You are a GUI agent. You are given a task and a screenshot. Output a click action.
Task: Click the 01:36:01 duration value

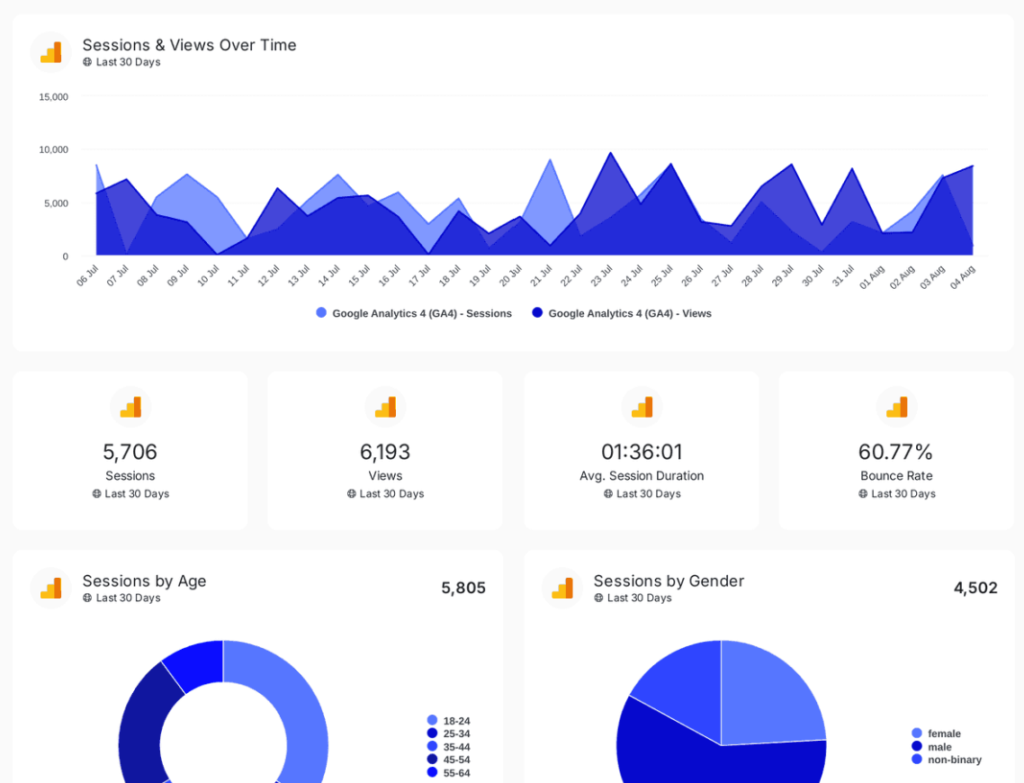tap(642, 452)
